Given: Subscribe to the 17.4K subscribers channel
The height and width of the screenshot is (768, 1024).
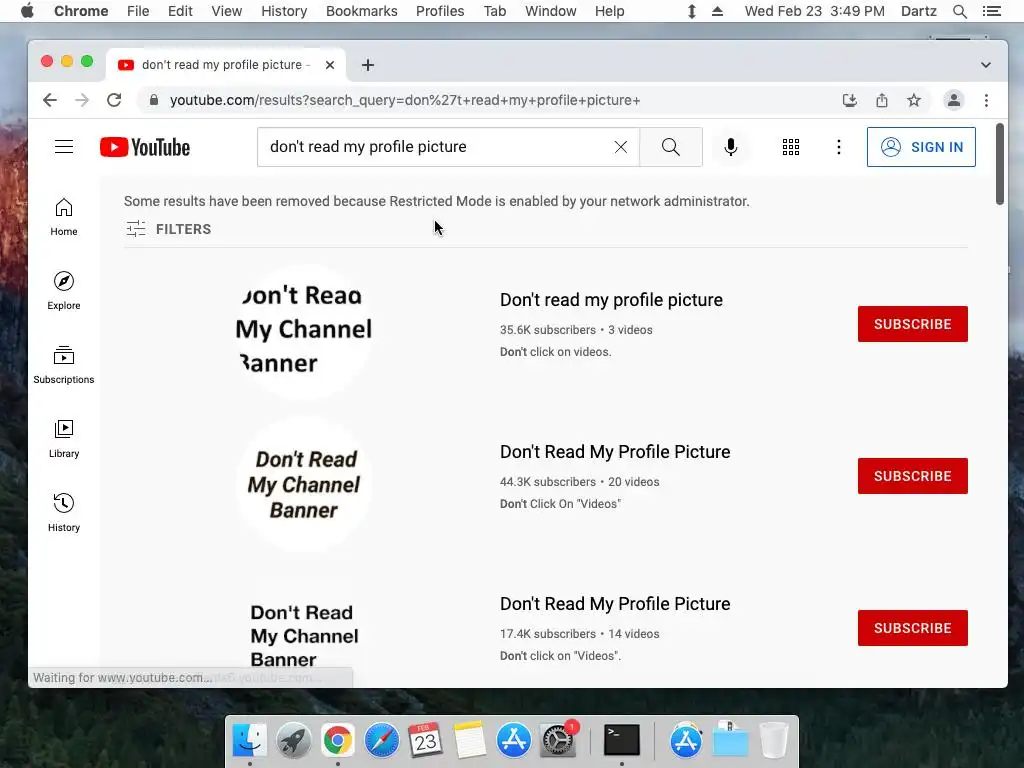Looking at the screenshot, I should coord(912,628).
